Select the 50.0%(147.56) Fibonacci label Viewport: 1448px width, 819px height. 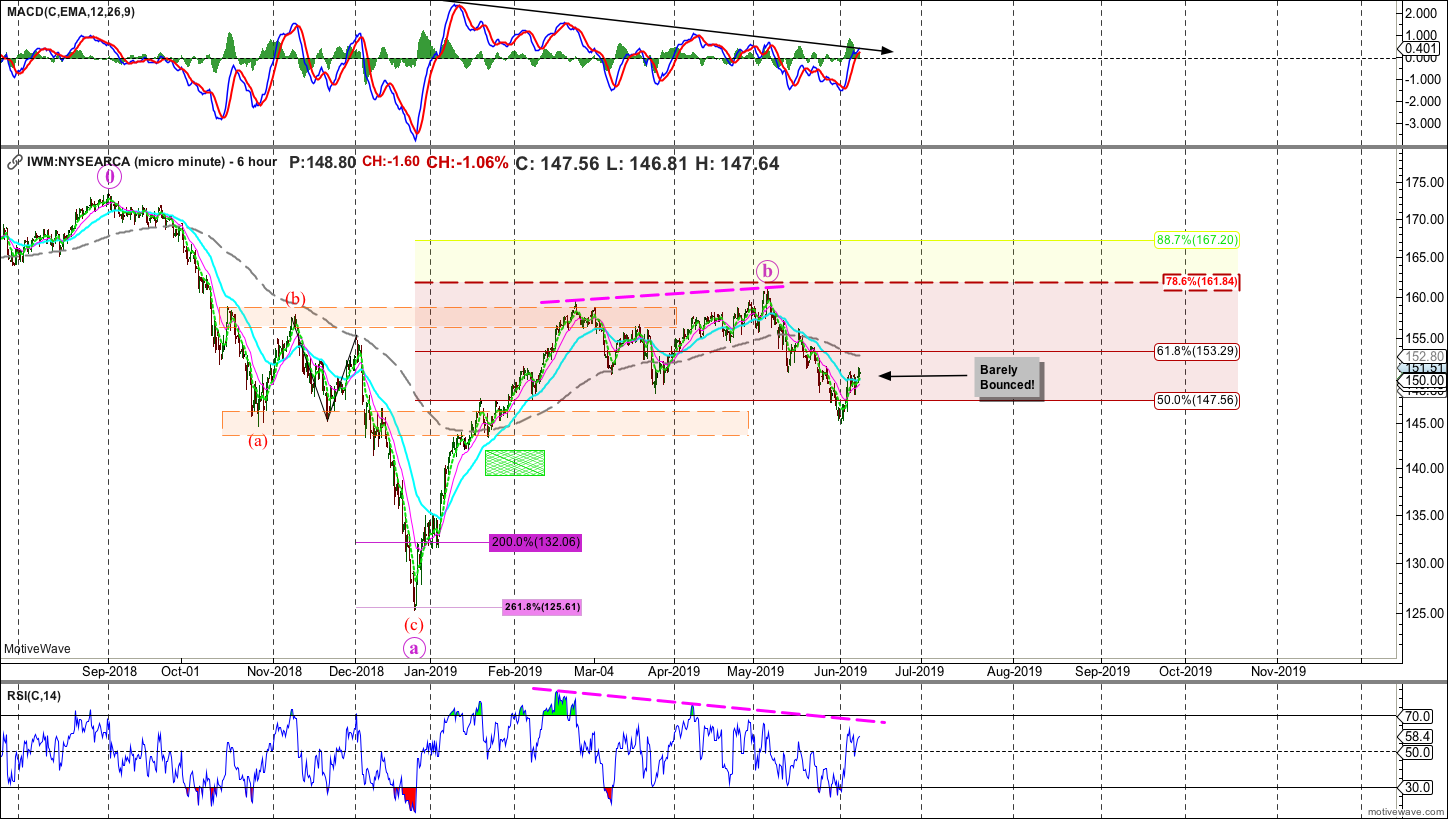pos(1197,399)
